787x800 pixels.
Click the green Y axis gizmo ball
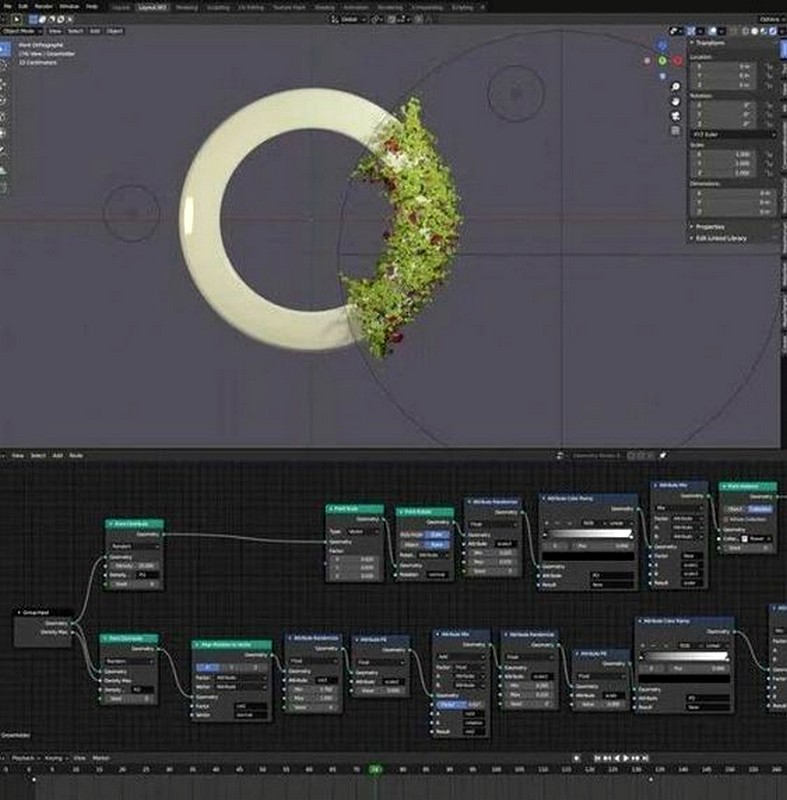pyautogui.click(x=662, y=60)
